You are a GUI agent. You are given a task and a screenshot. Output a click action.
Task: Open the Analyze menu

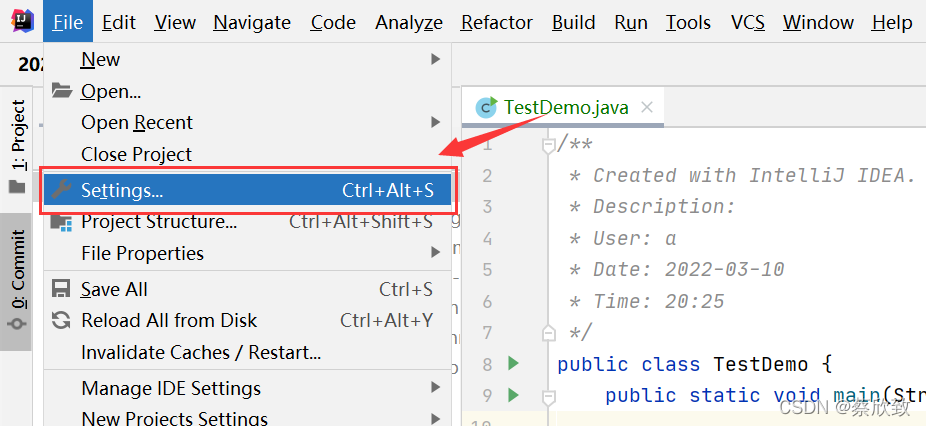click(409, 22)
